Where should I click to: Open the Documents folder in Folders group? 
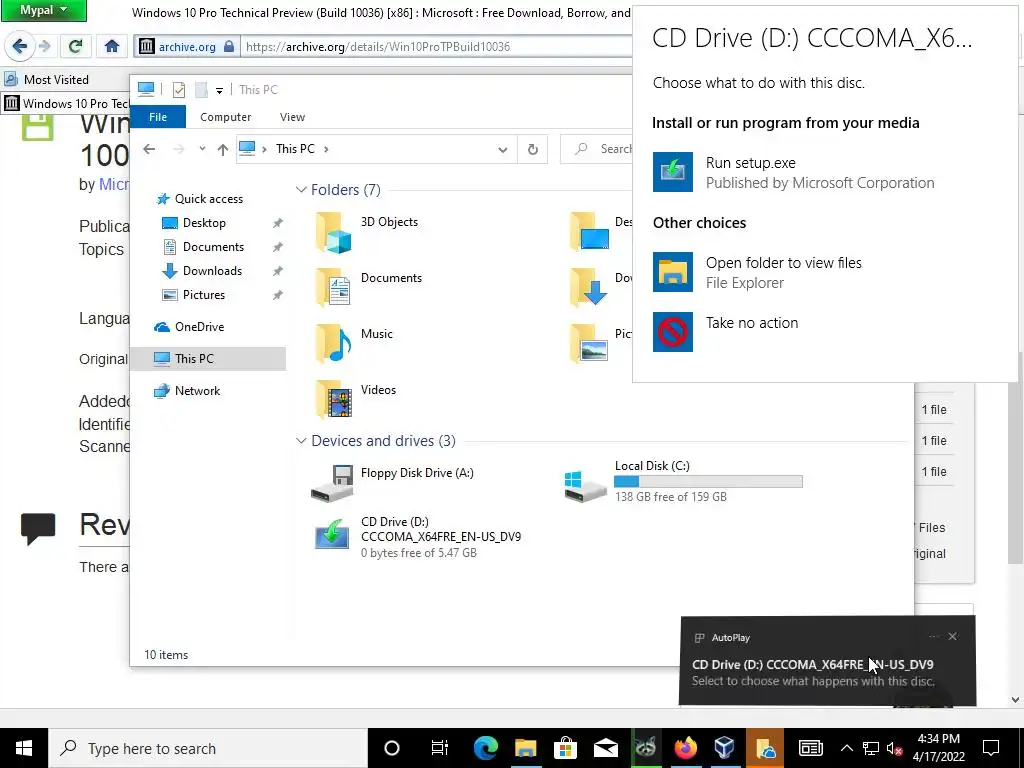[x=368, y=288]
